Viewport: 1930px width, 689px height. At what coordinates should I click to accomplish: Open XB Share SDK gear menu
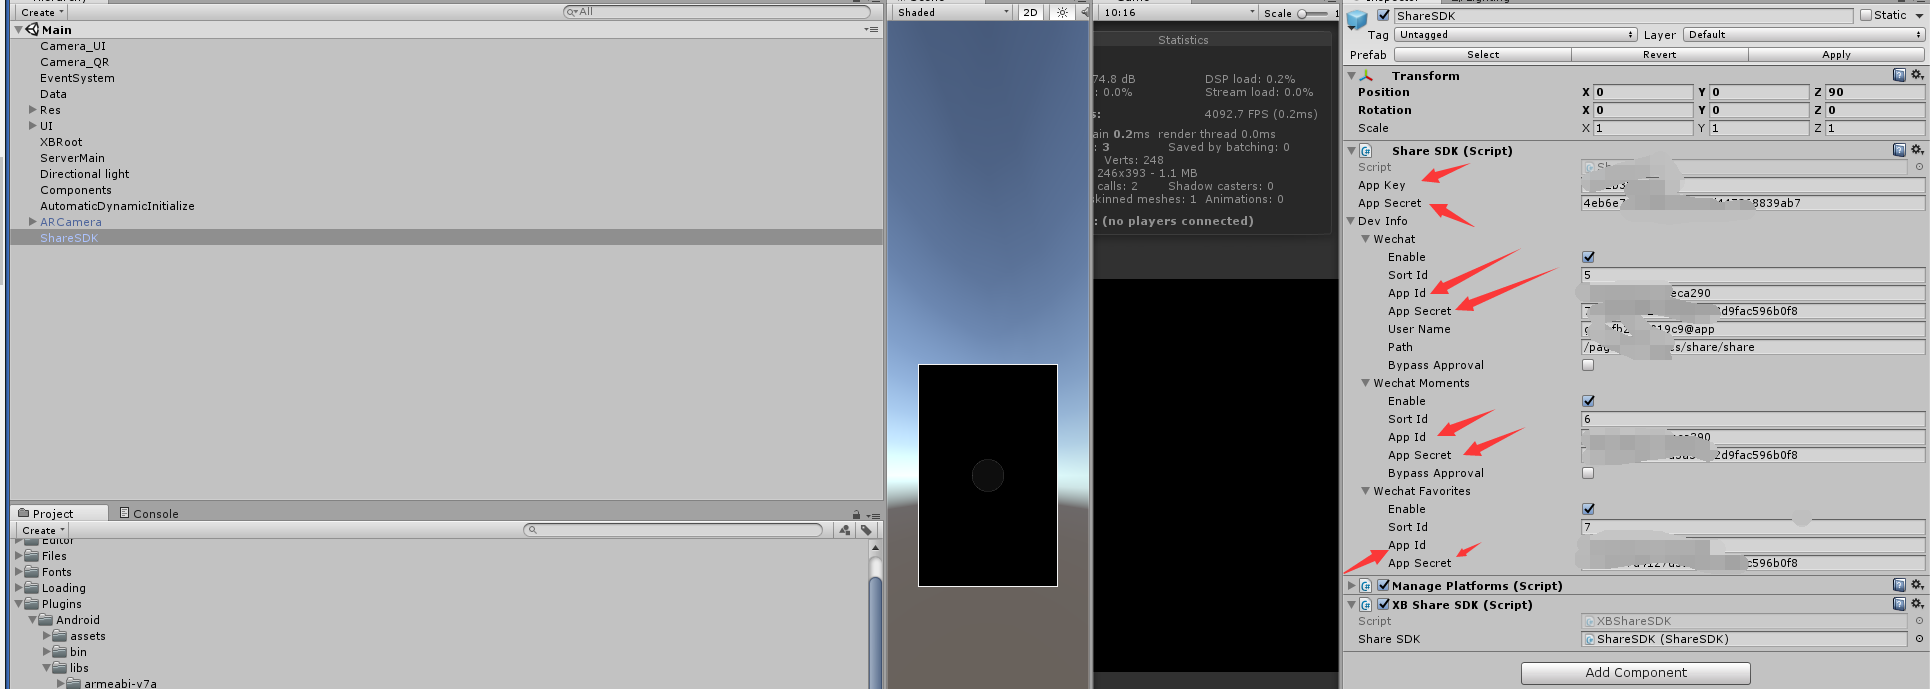coord(1917,604)
